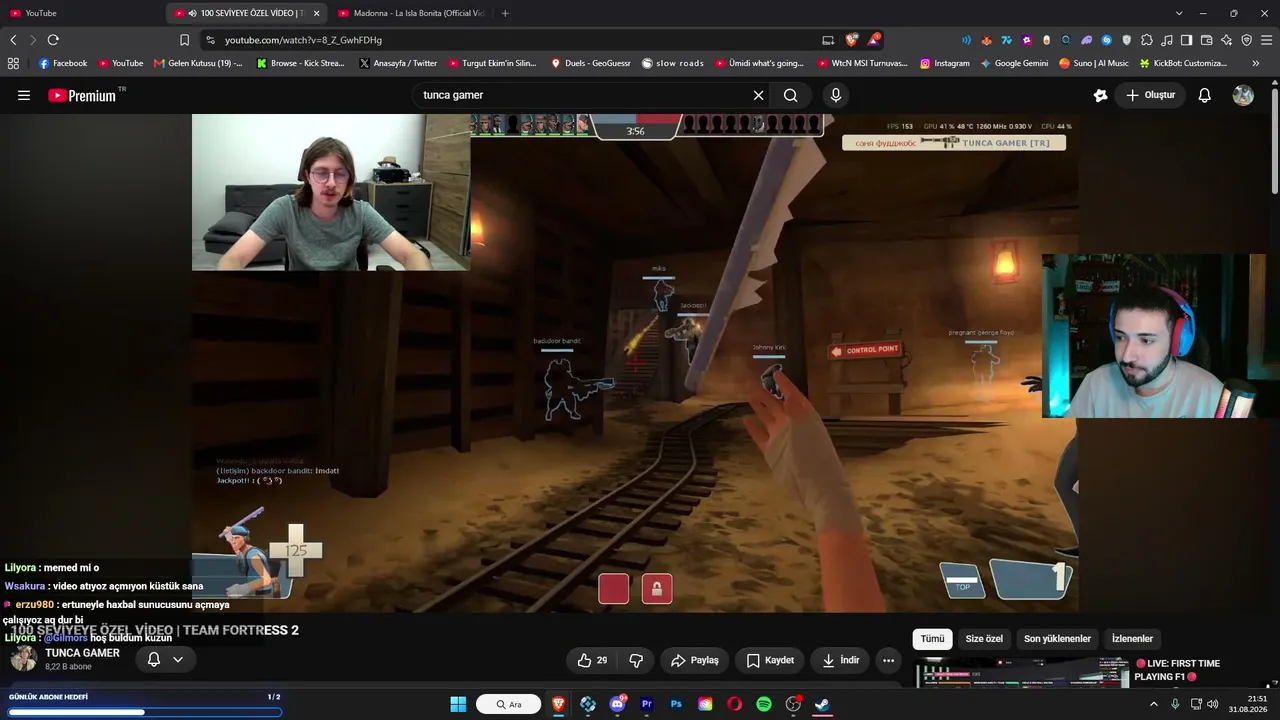Image resolution: width=1280 pixels, height=720 pixels.
Task: Download video with İndir button
Action: (x=841, y=660)
